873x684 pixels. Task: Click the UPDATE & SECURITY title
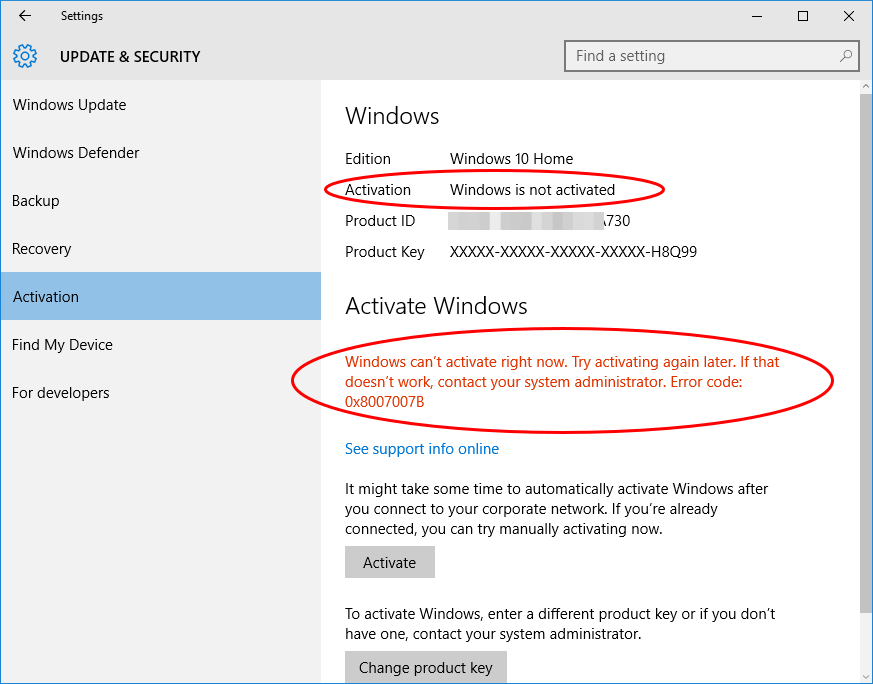pos(130,57)
